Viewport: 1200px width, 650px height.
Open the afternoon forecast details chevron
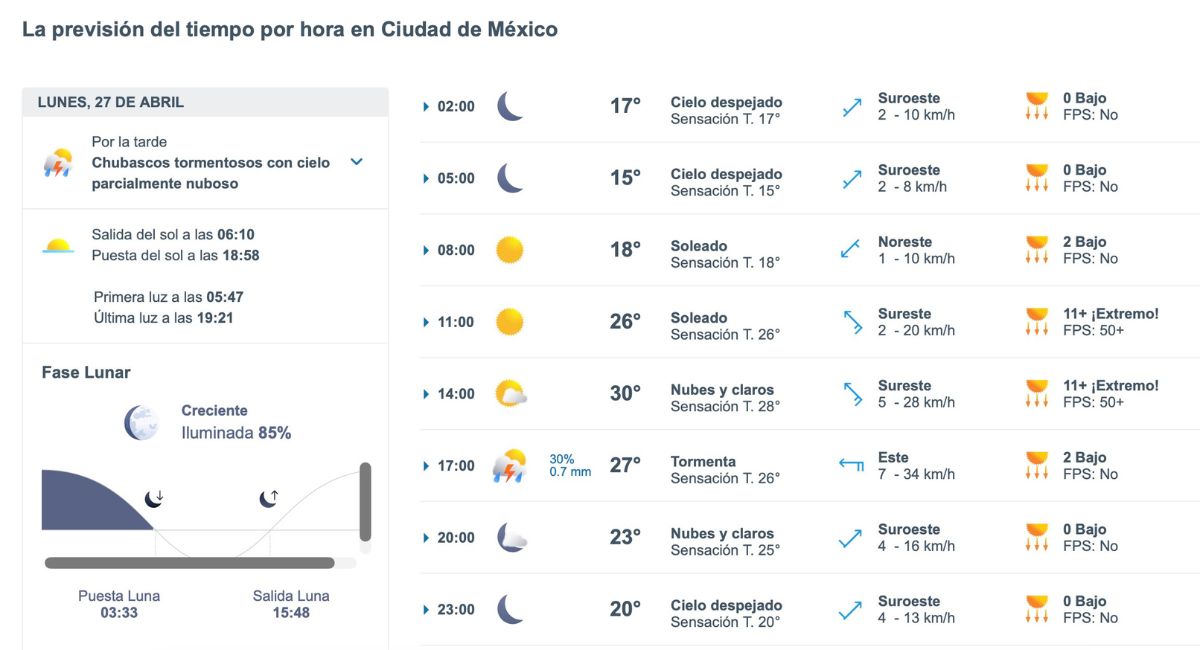[x=356, y=160]
